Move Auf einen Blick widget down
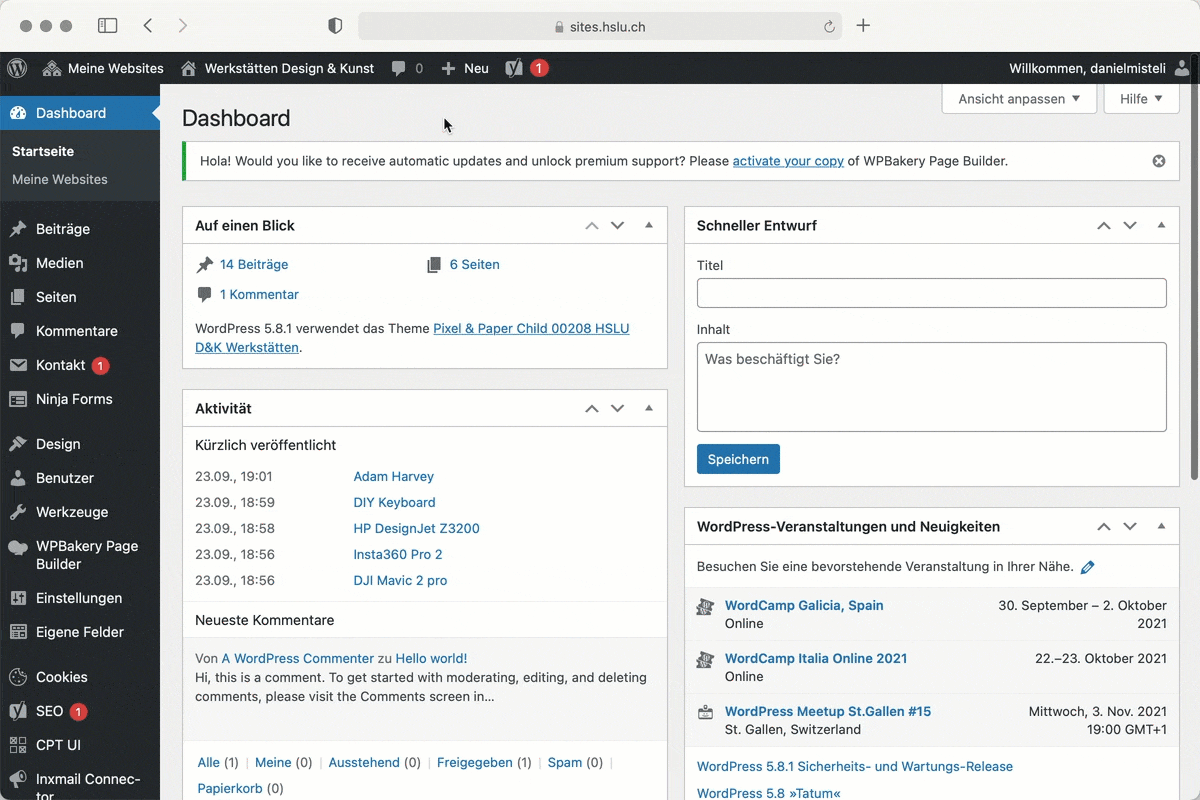This screenshot has height=800, width=1200. point(618,226)
